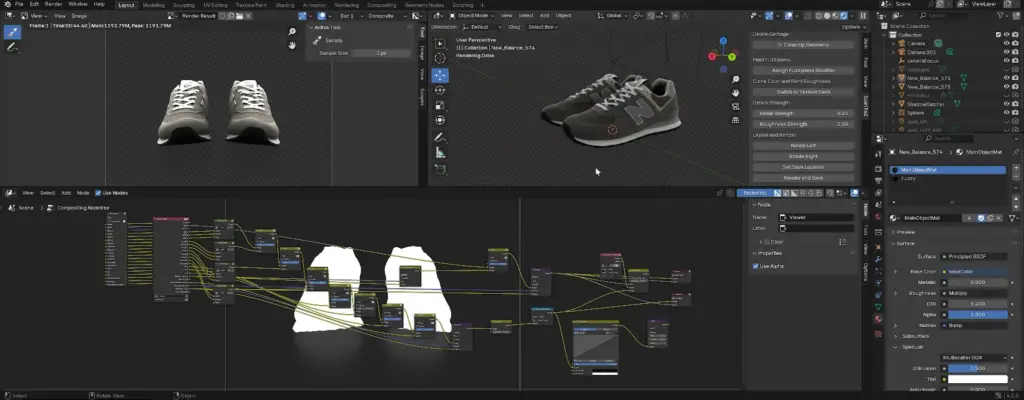Click the red X axis on navigation gizmo
Screen dimensions: 1024x400
coord(711,57)
